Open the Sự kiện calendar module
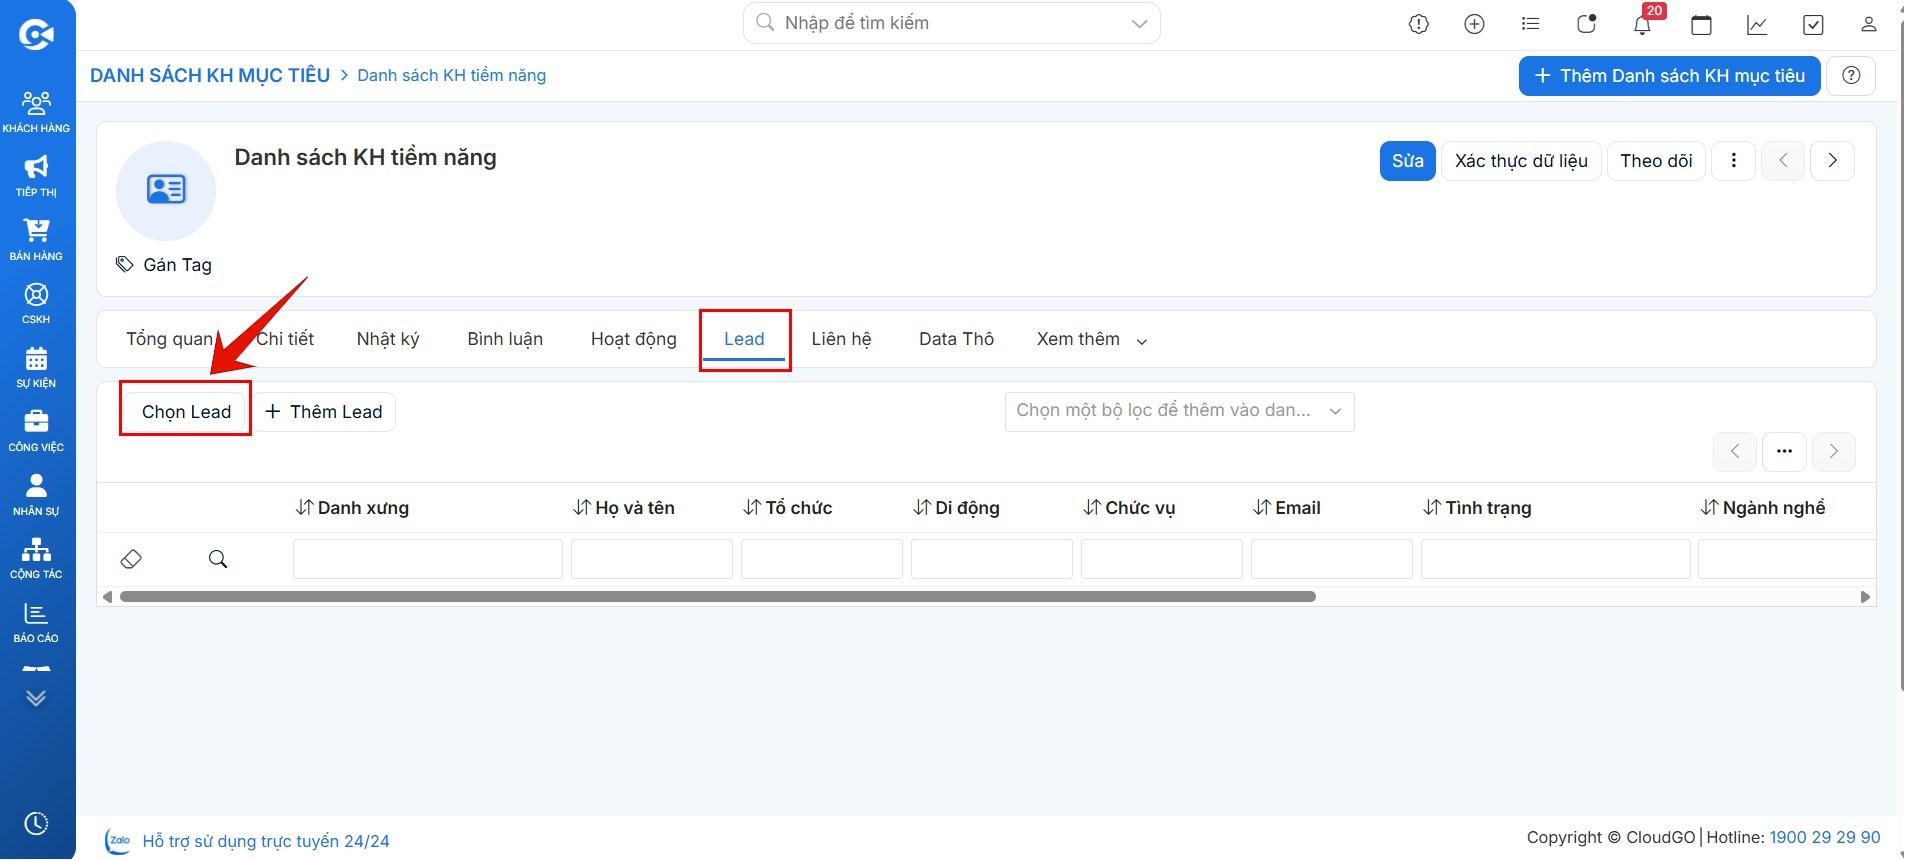Image resolution: width=1905 pixels, height=860 pixels. 36,367
